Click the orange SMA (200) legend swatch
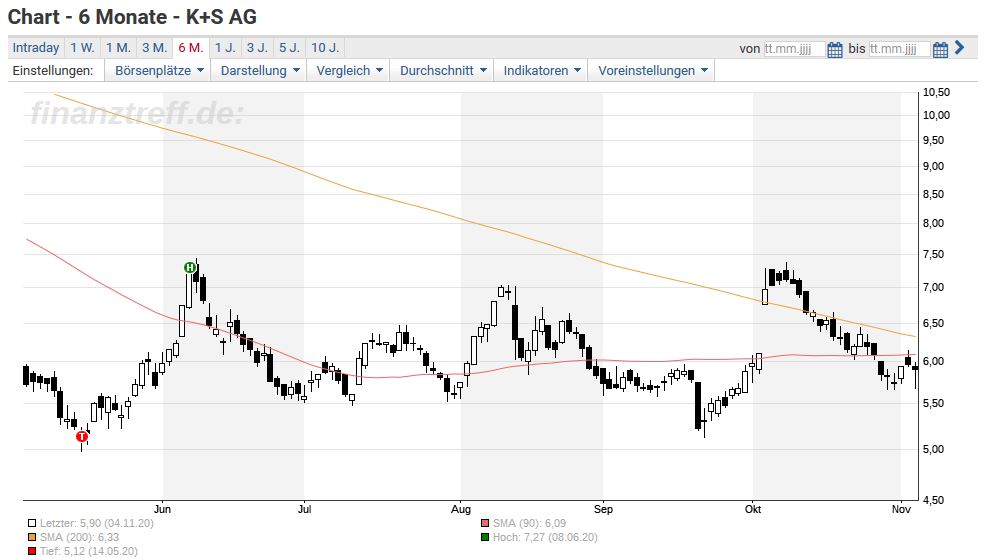The height and width of the screenshot is (560, 989). tap(32, 537)
